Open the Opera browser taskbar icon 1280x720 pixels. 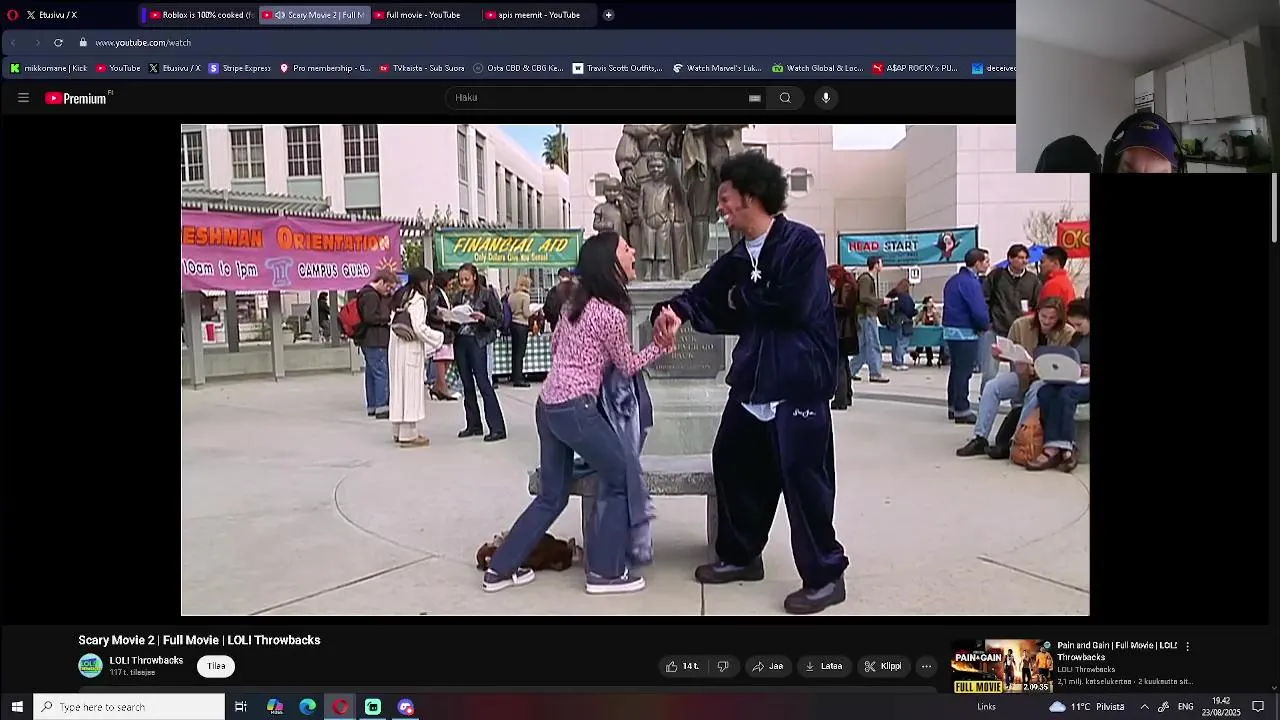[x=340, y=707]
